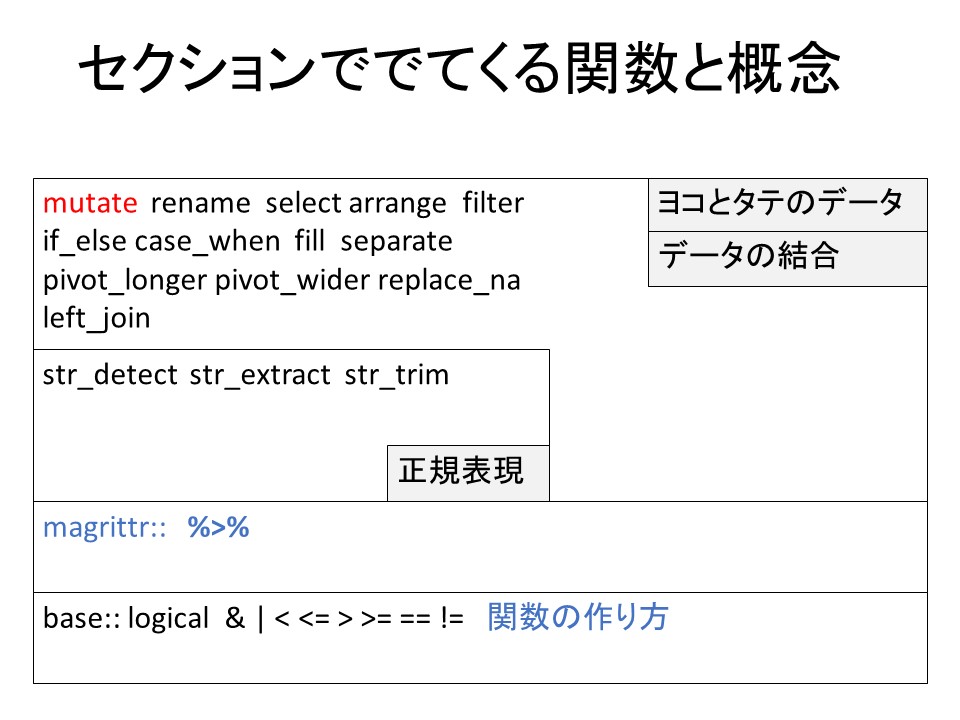Click the replace_na function name
The image size is (960, 720).
[x=449, y=281]
